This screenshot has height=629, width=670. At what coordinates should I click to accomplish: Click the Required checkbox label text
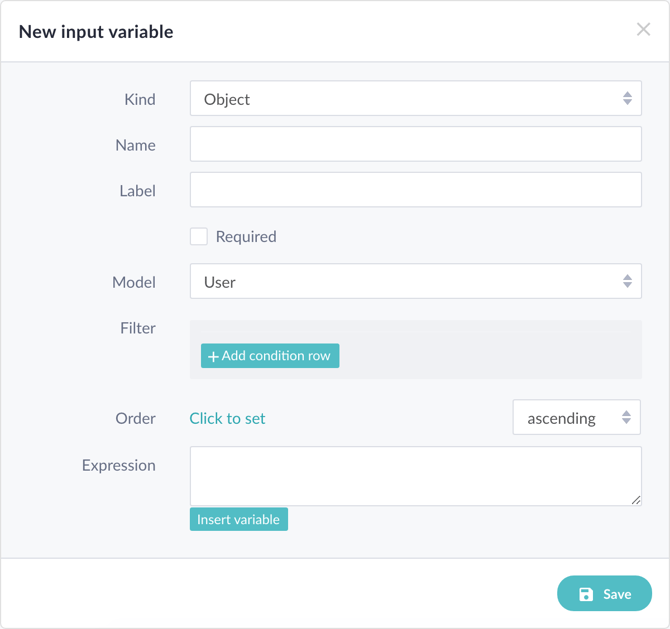pos(246,237)
